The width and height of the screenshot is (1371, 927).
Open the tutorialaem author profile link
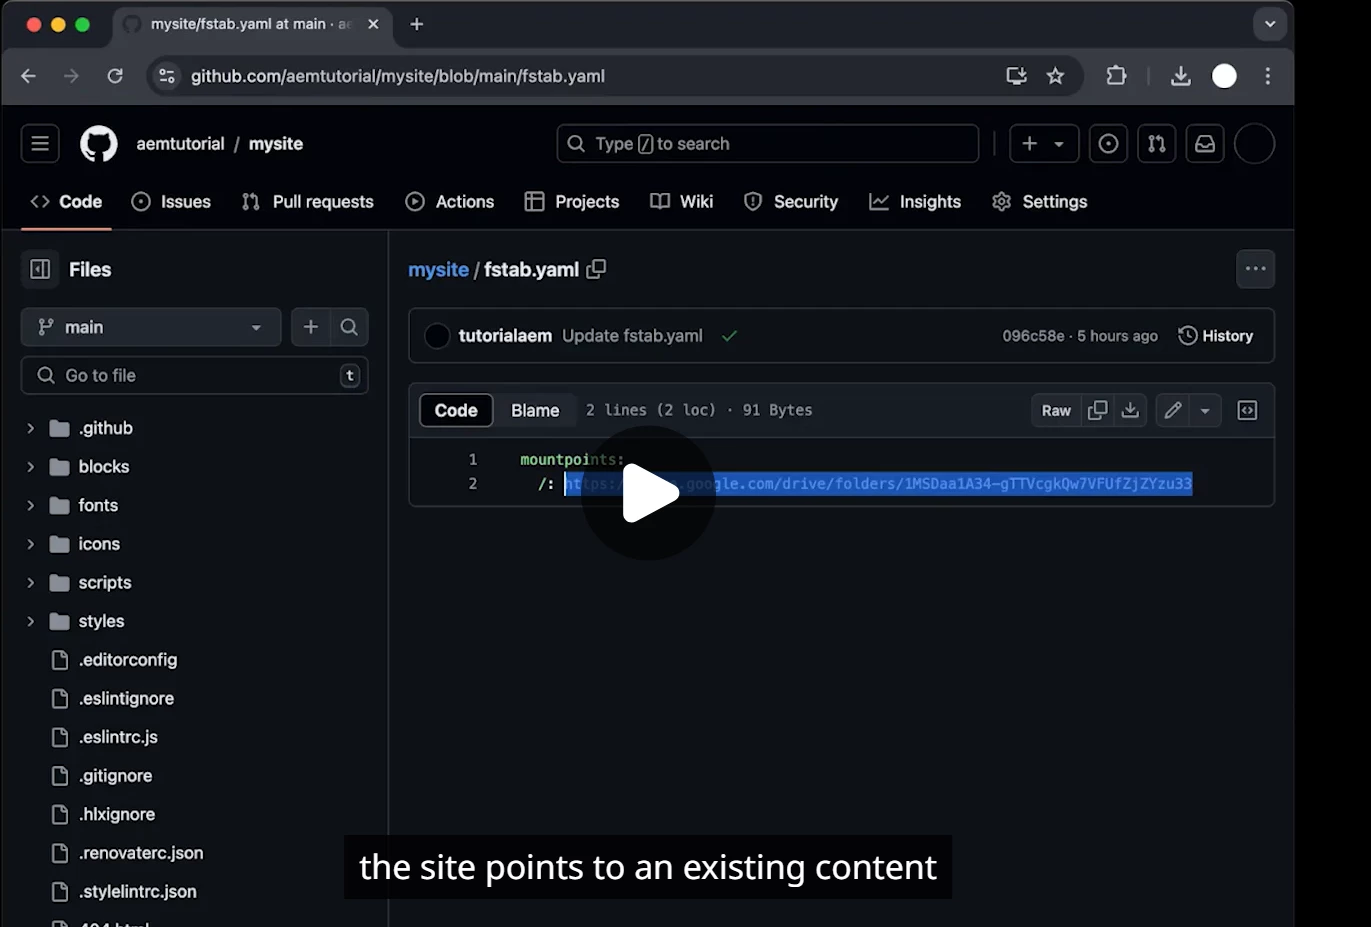tap(505, 336)
